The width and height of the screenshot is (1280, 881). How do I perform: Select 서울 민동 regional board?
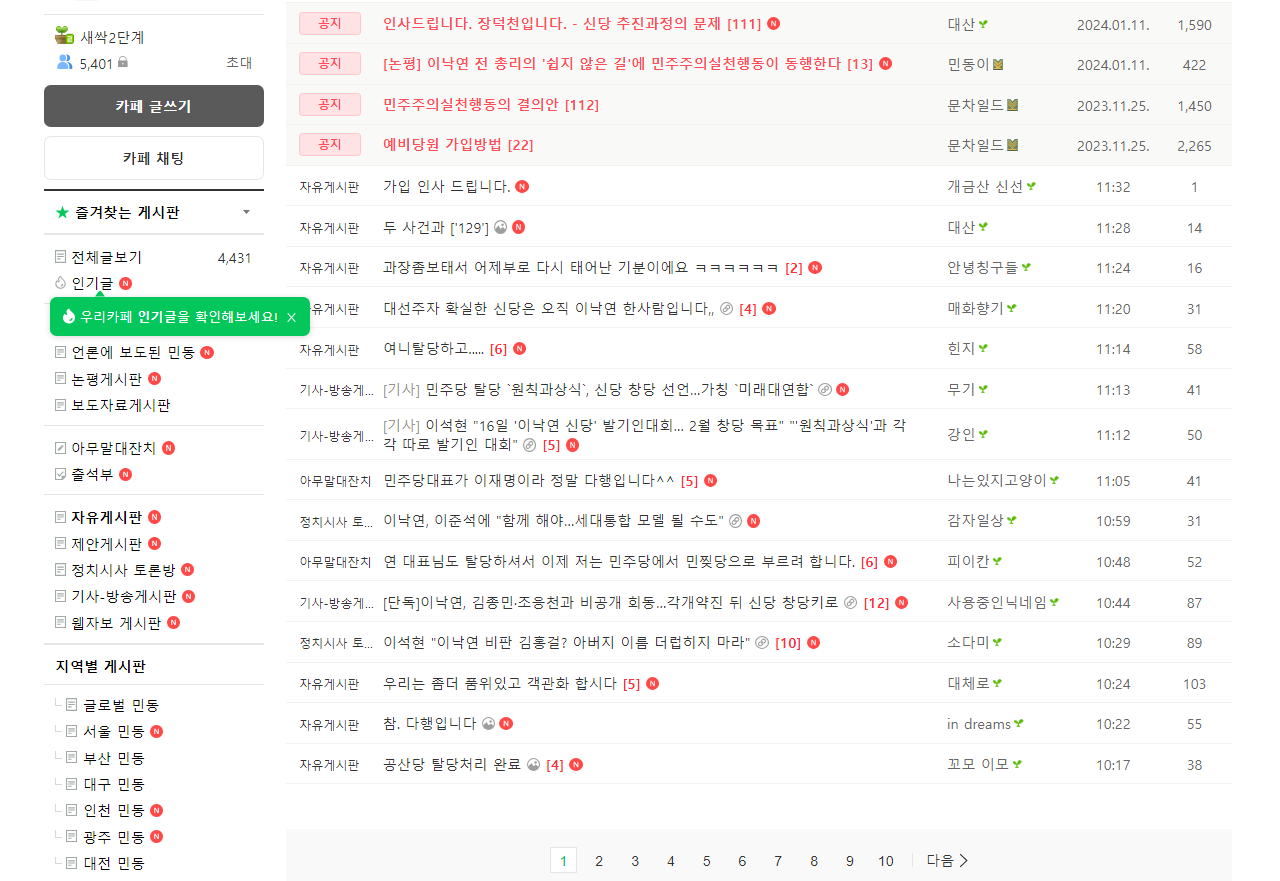[x=114, y=732]
